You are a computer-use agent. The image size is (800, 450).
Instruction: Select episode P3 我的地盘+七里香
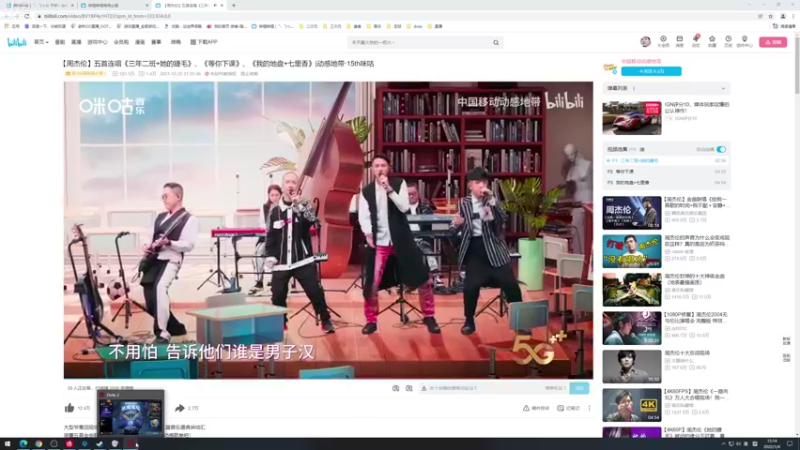point(666,182)
